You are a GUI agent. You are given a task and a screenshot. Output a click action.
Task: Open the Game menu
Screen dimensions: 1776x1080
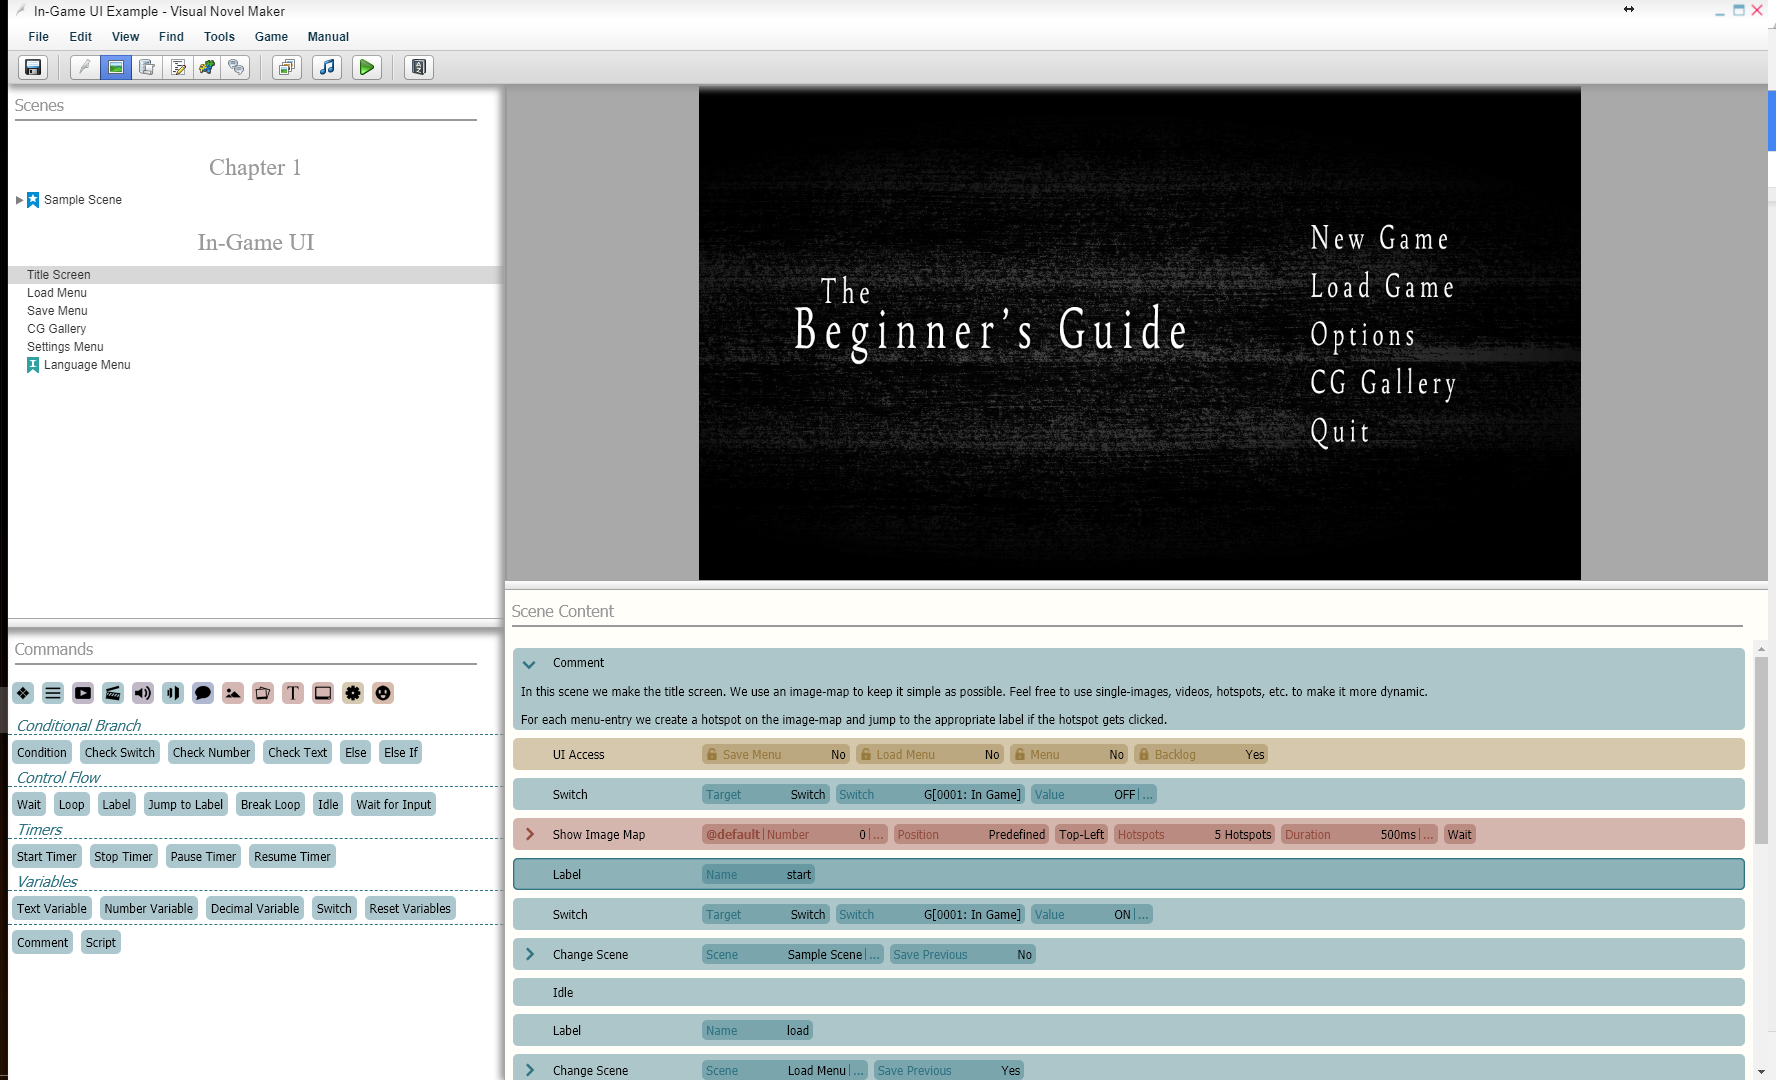271,37
